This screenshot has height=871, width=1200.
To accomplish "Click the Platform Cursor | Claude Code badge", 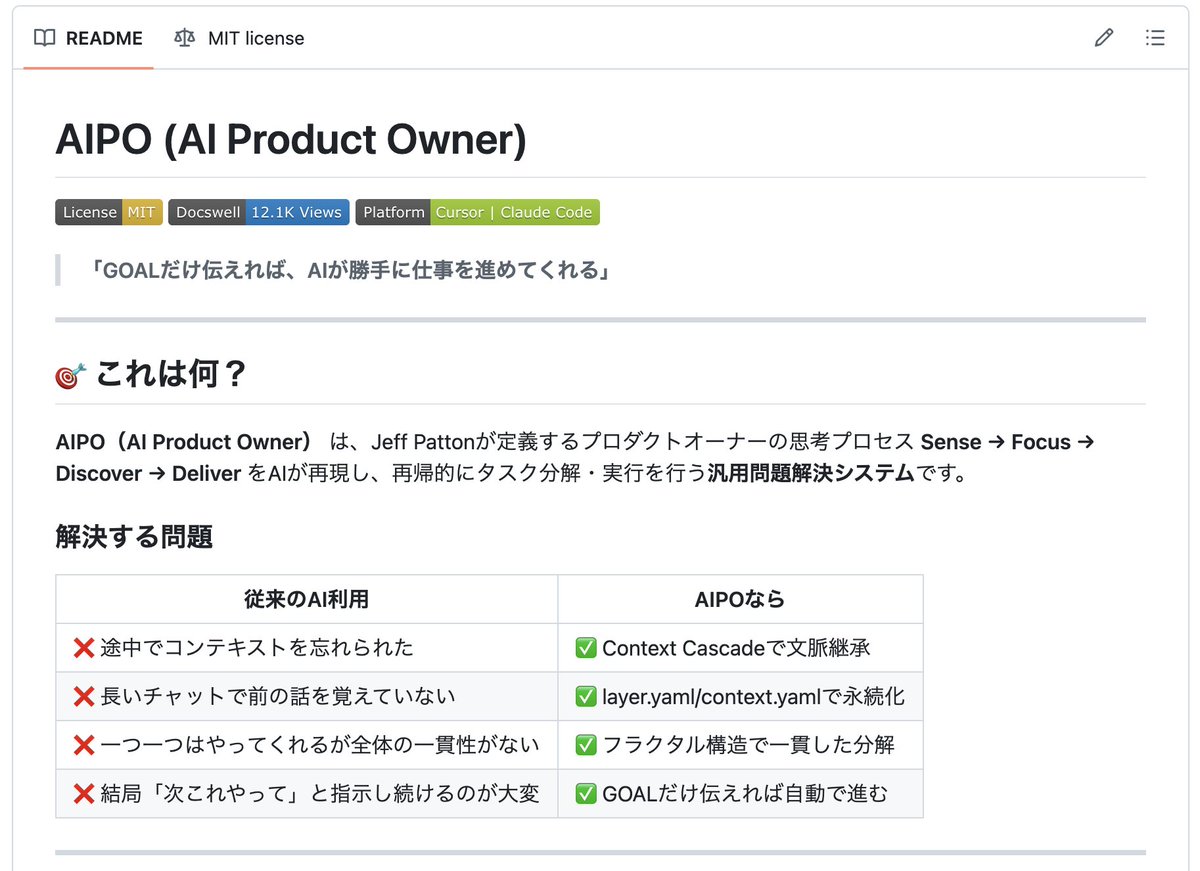I will 478,212.
